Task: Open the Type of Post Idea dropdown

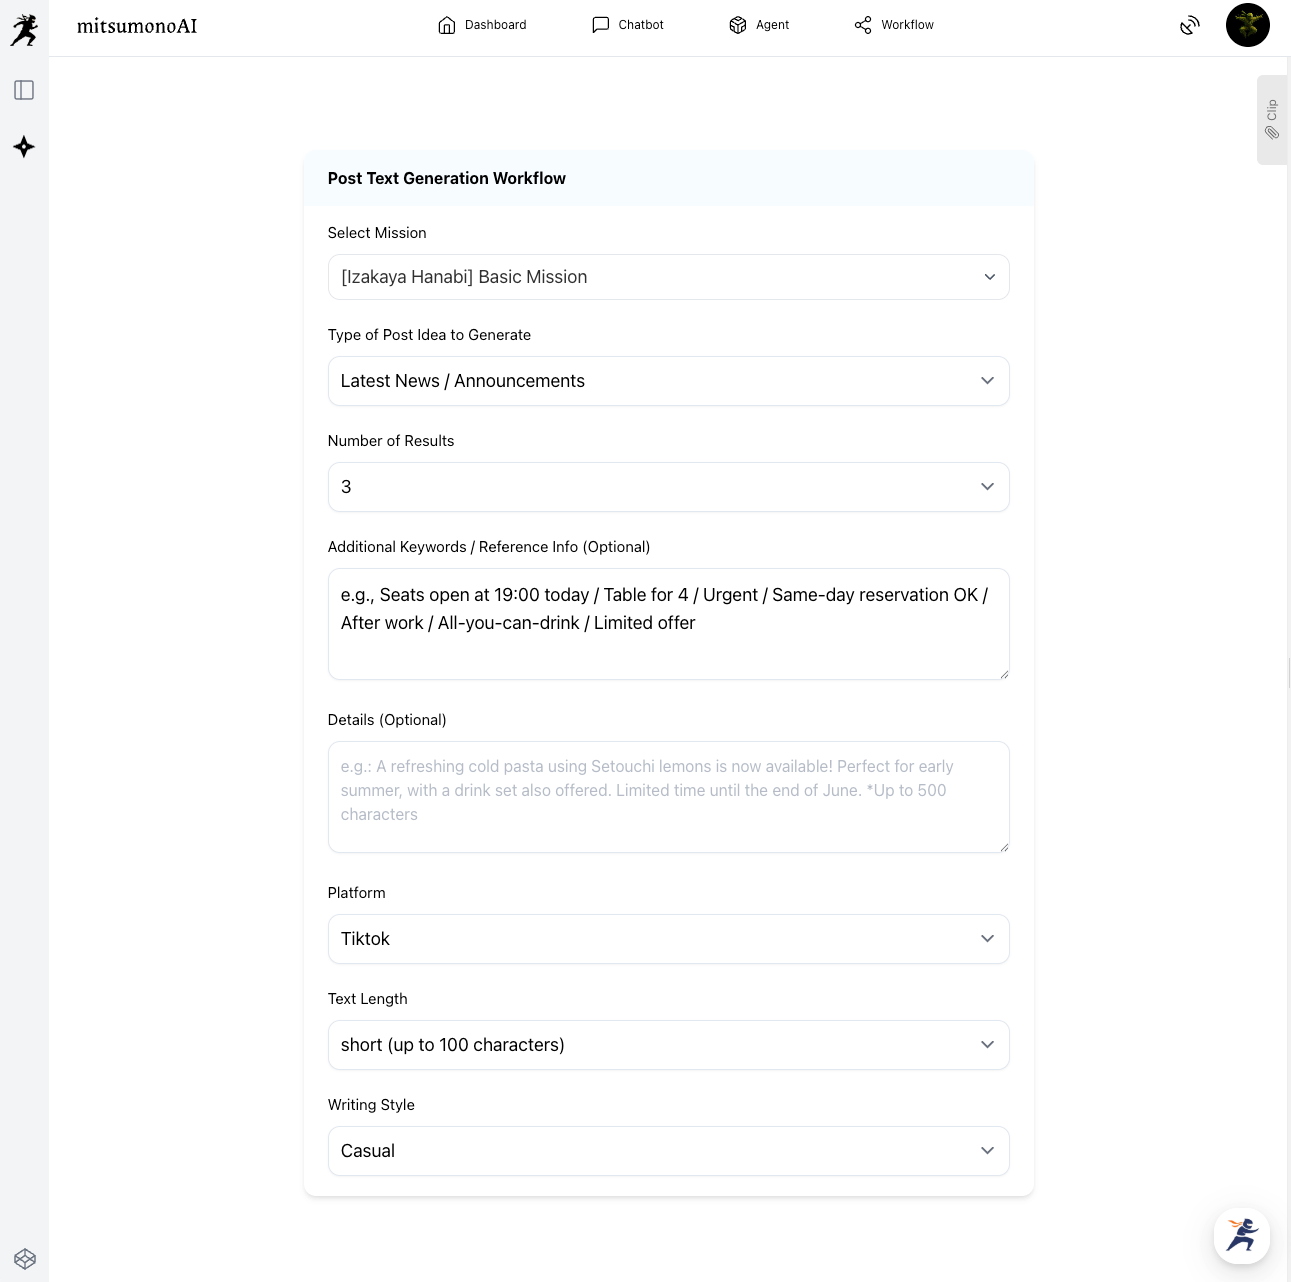Action: point(668,381)
